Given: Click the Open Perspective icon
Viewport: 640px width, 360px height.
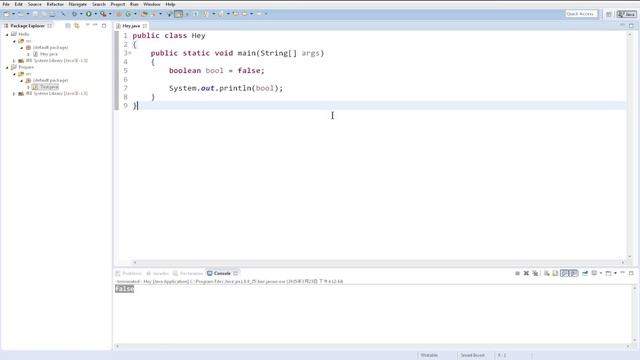Looking at the screenshot, I should point(609,14).
